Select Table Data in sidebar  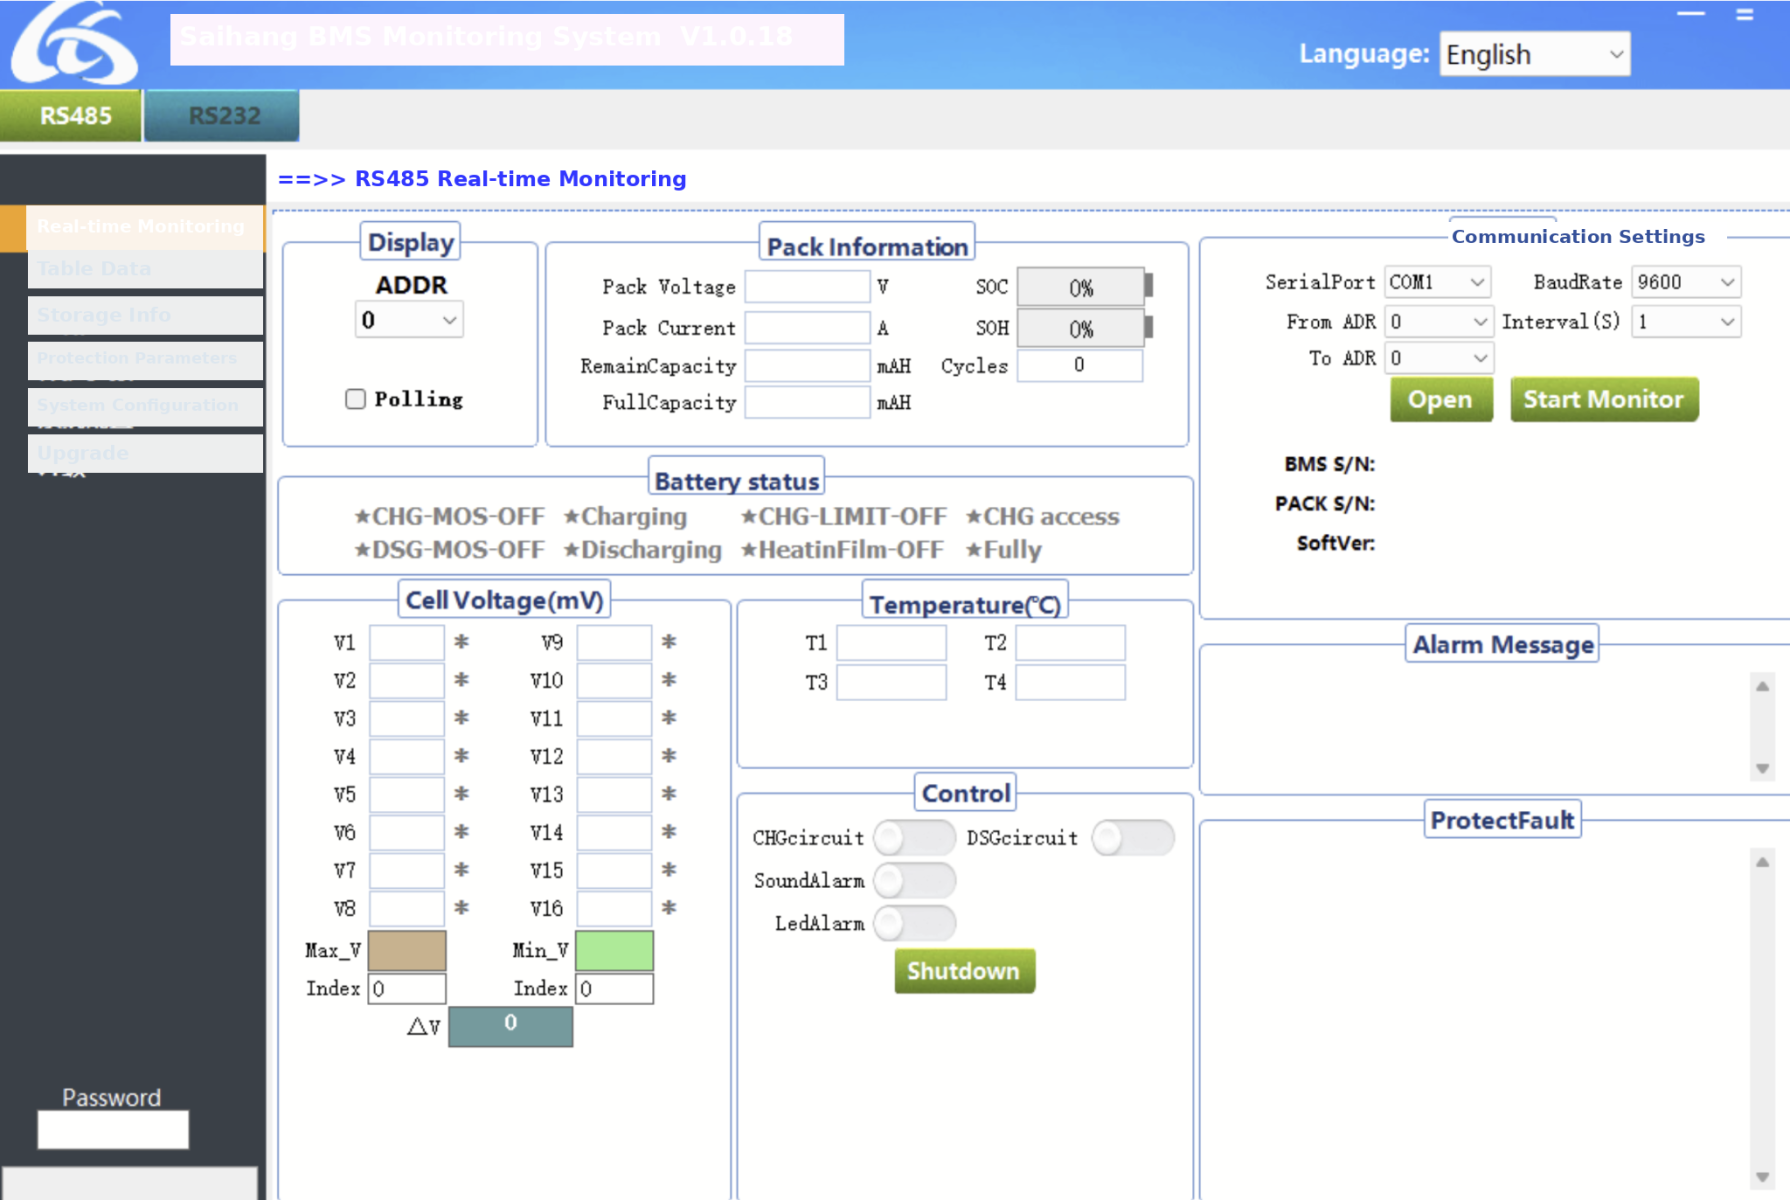click(x=146, y=269)
